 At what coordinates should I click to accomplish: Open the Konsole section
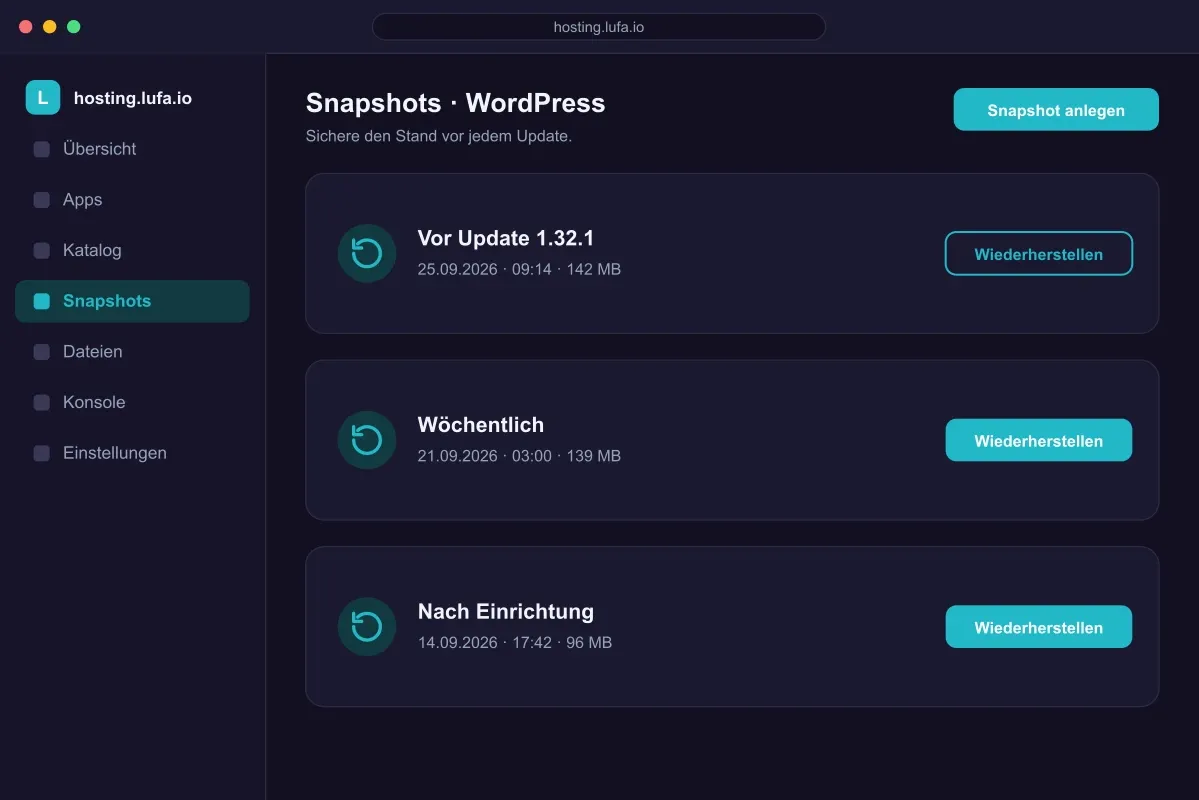[132, 402]
